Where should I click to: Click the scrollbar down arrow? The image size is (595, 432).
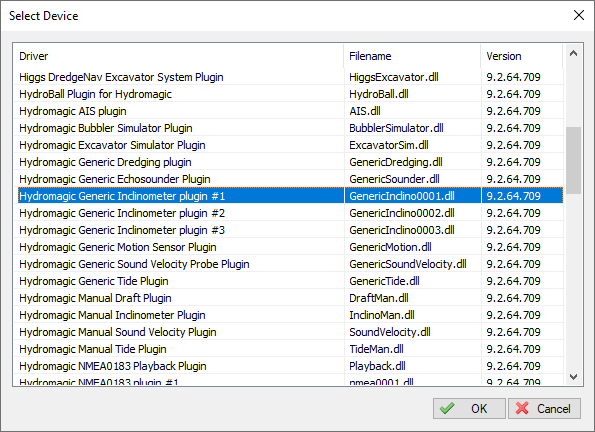[573, 377]
